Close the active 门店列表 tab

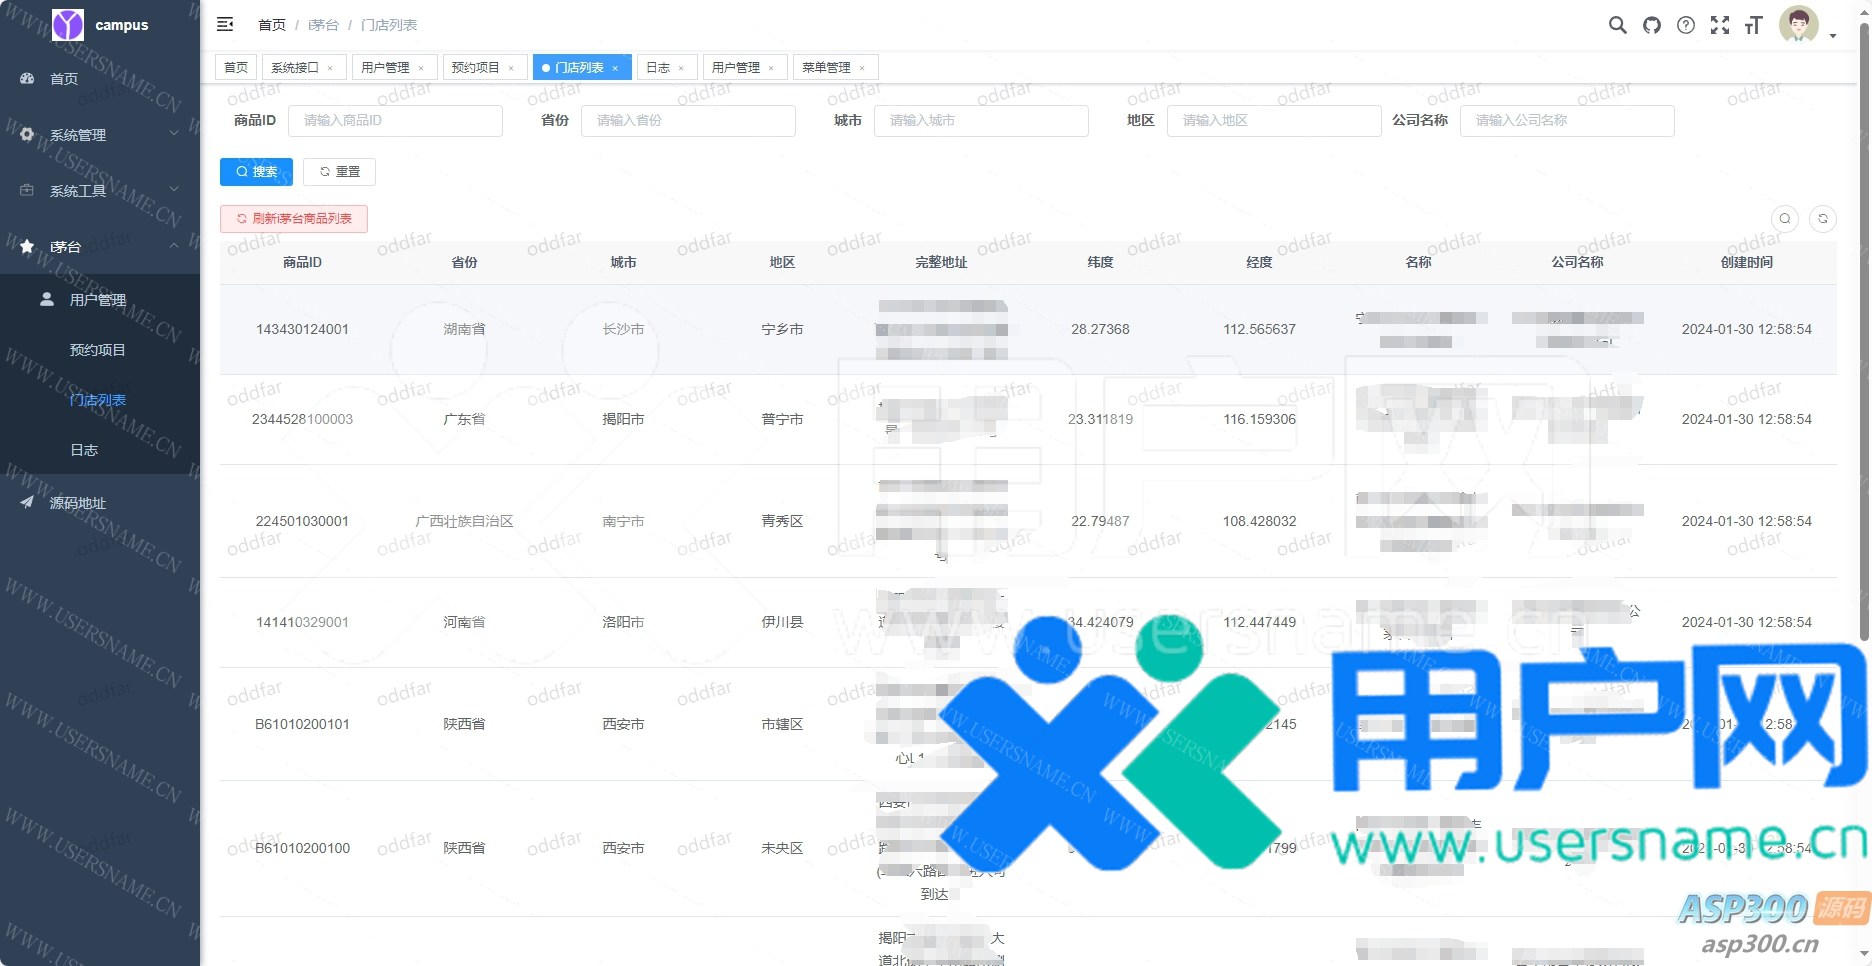pos(615,68)
